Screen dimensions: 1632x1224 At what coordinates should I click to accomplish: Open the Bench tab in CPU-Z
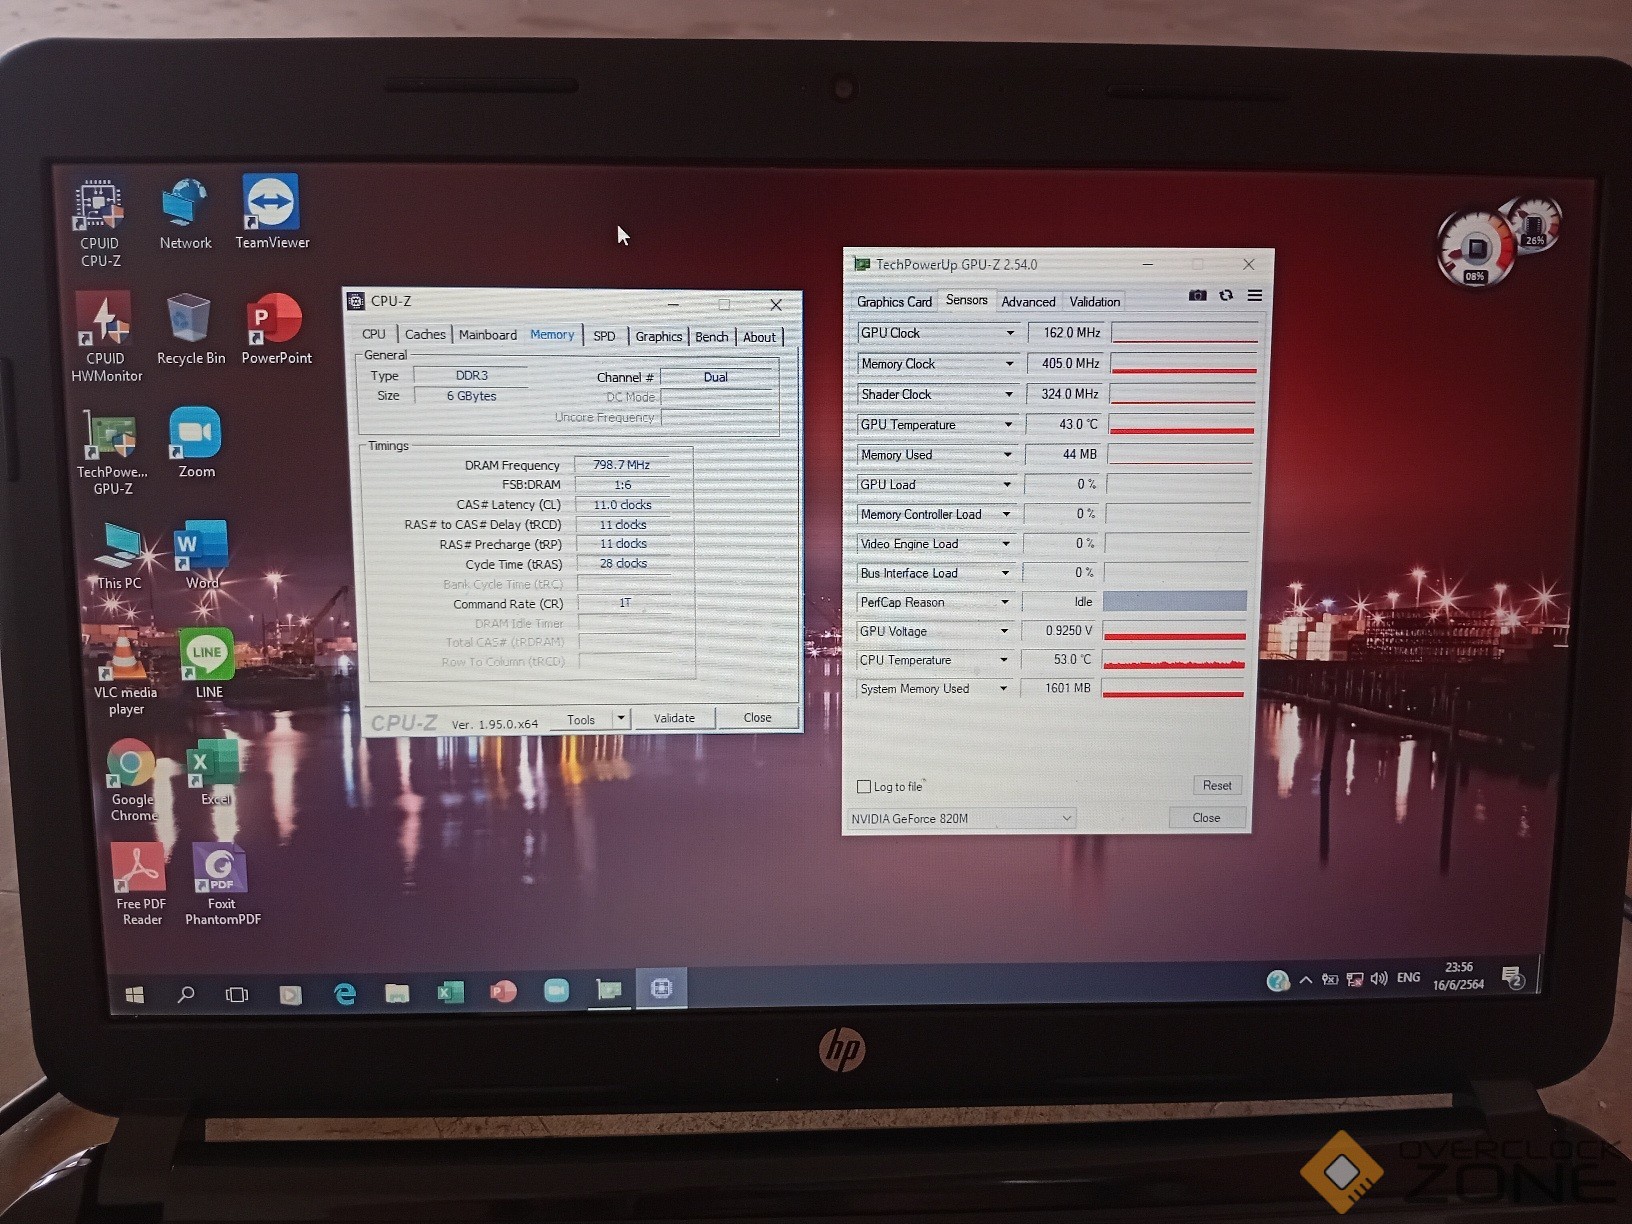click(x=712, y=336)
